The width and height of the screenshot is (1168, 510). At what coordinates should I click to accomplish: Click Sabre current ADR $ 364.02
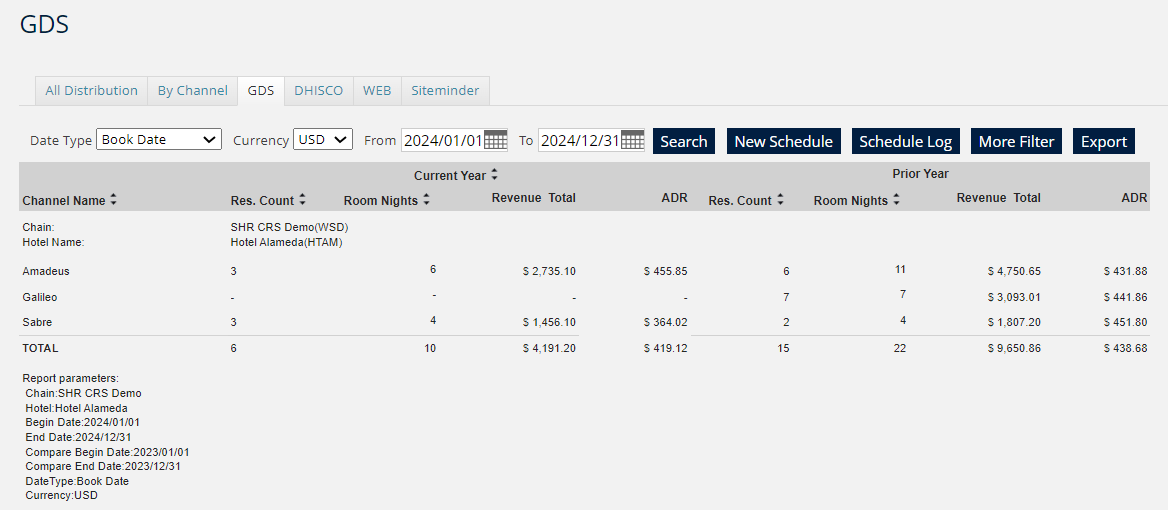tap(665, 322)
